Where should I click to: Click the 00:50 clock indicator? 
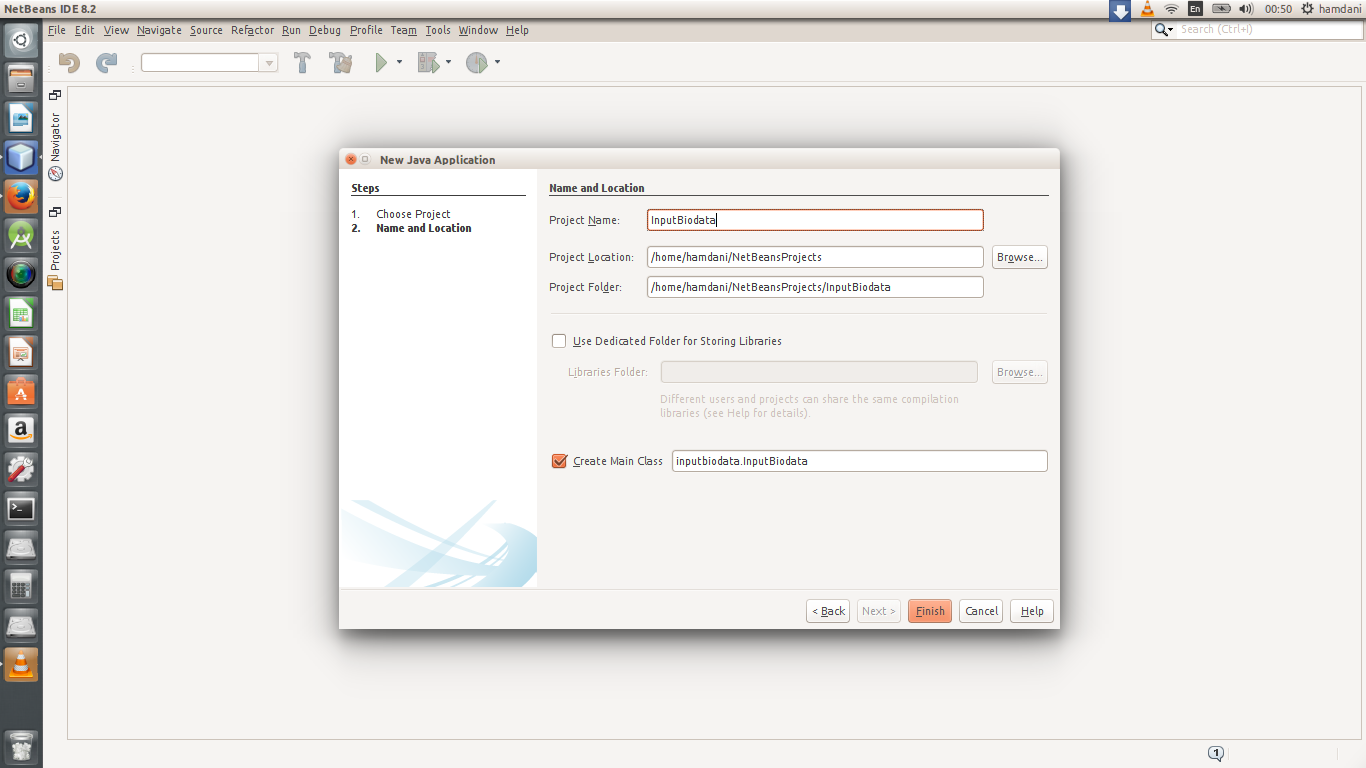pos(1278,9)
